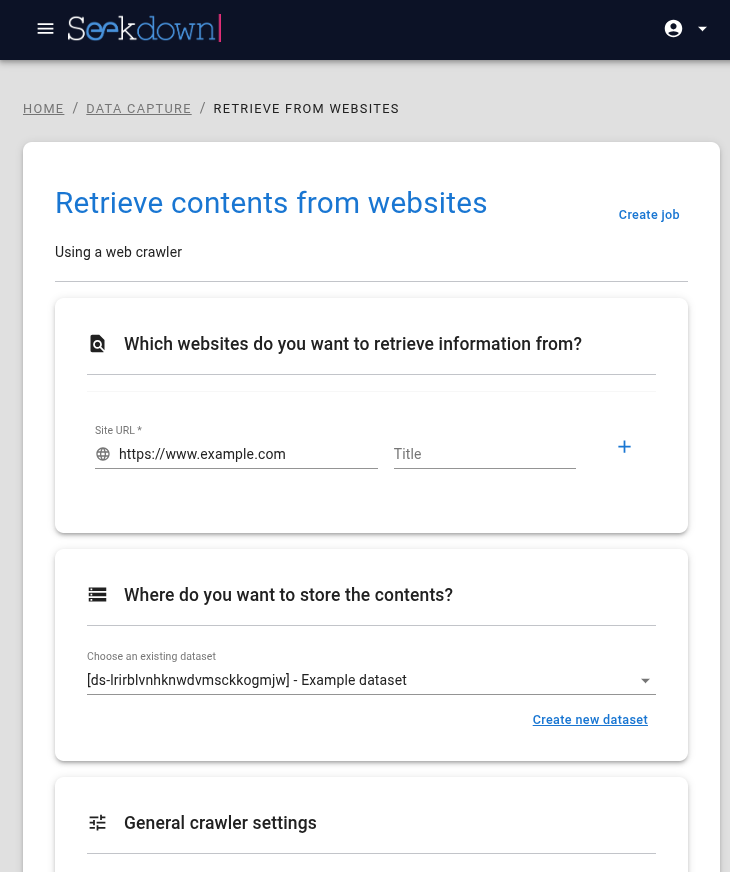Click the Where do you want to store heading
This screenshot has height=872, width=730.
289,594
